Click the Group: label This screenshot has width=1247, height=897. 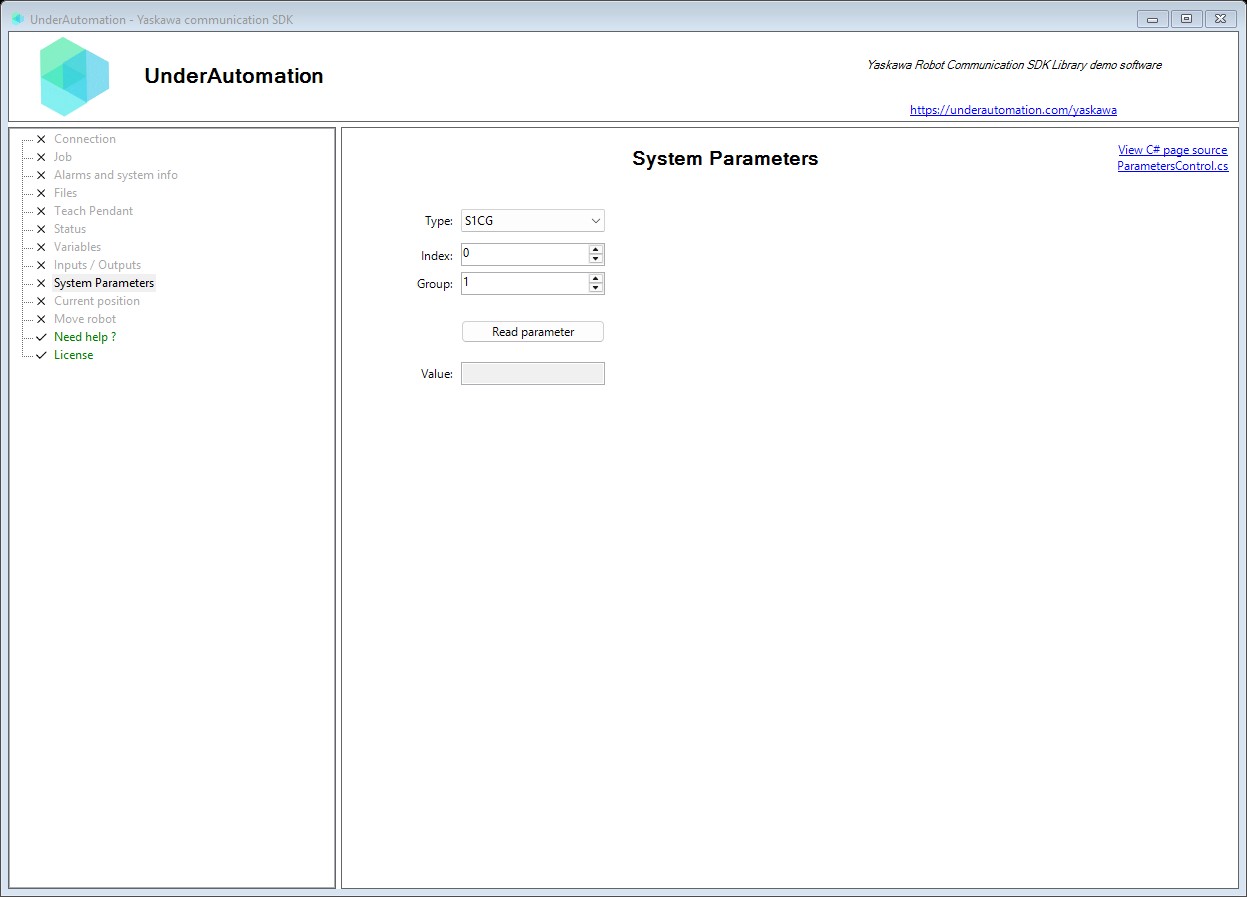(435, 284)
